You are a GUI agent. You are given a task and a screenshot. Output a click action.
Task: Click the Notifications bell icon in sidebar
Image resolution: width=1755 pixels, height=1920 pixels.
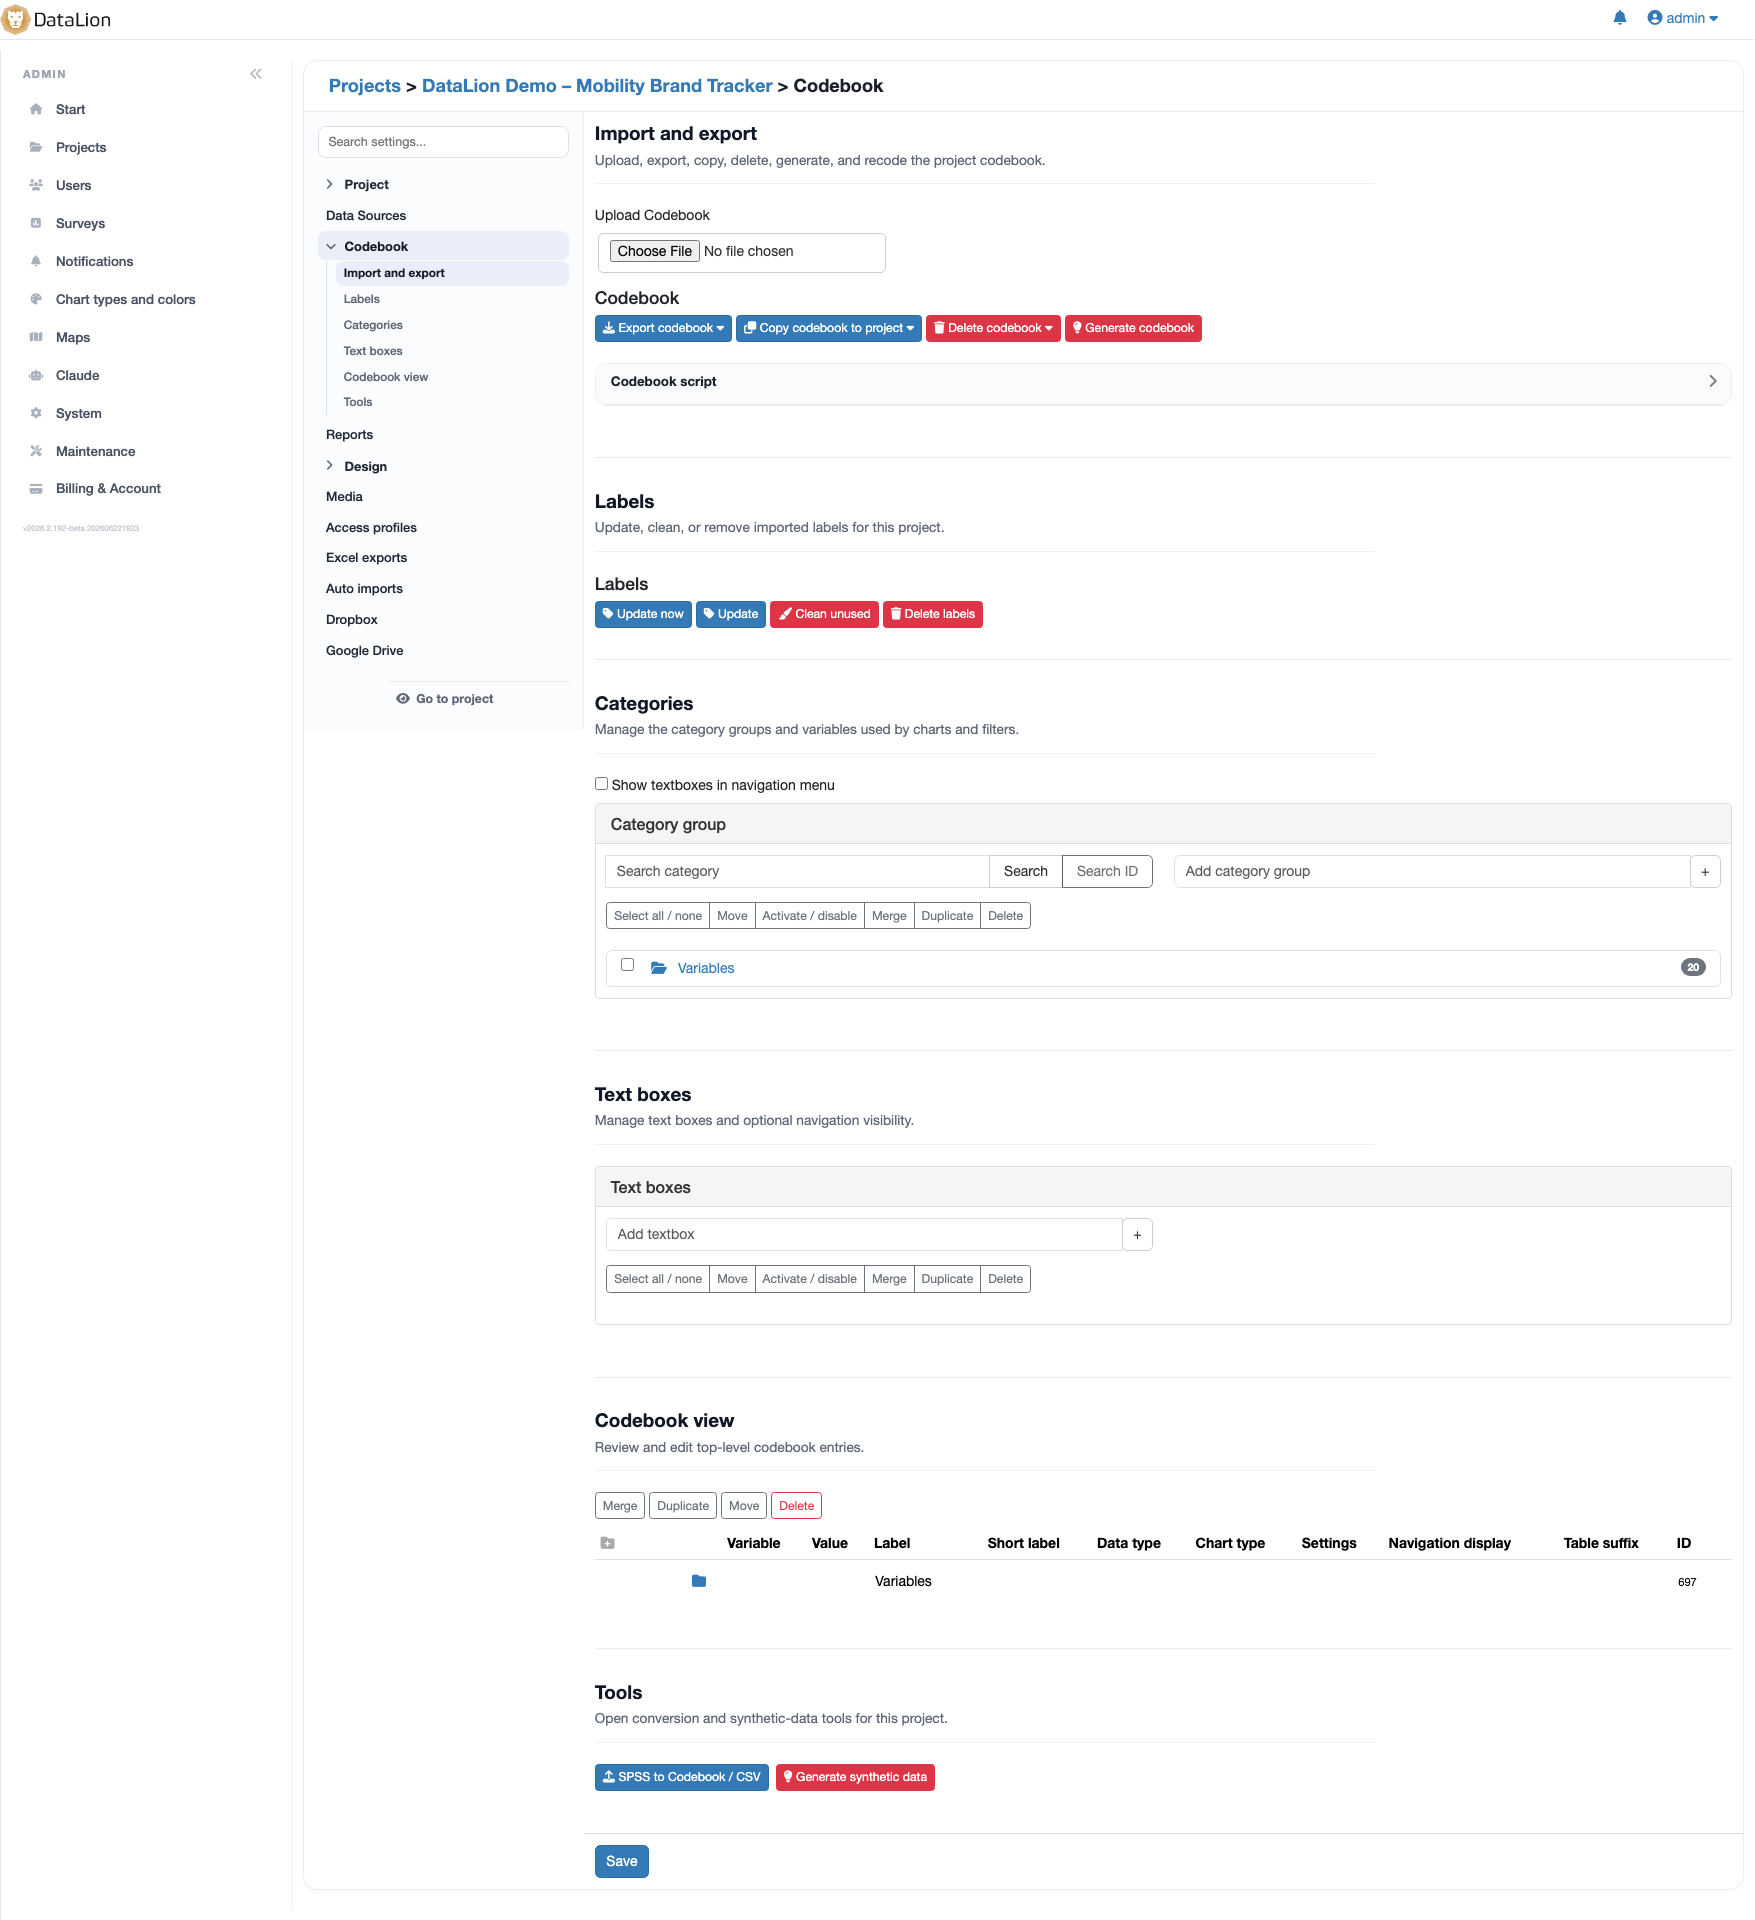click(x=36, y=261)
